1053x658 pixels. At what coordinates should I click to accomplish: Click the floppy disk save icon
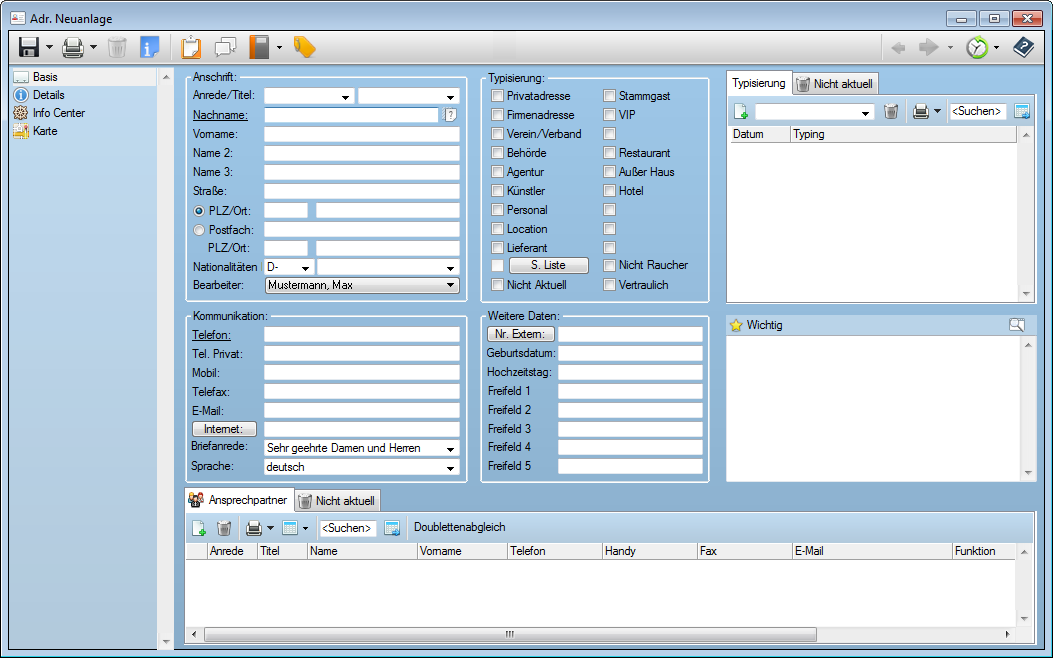point(29,47)
